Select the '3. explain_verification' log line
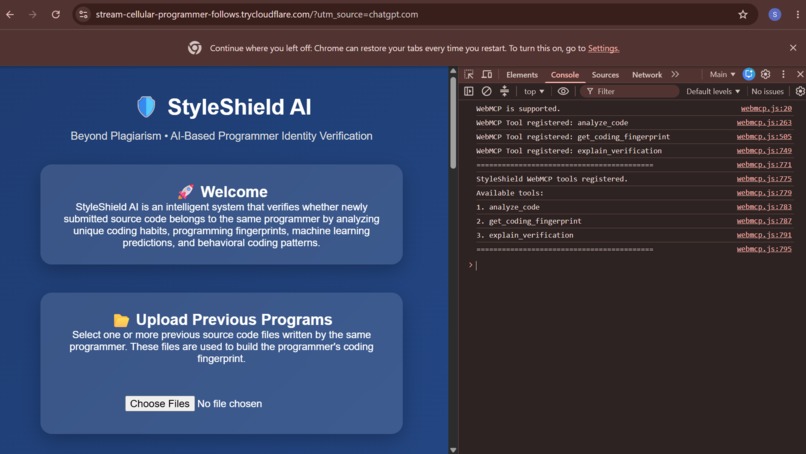This screenshot has width=806, height=454. coord(524,235)
